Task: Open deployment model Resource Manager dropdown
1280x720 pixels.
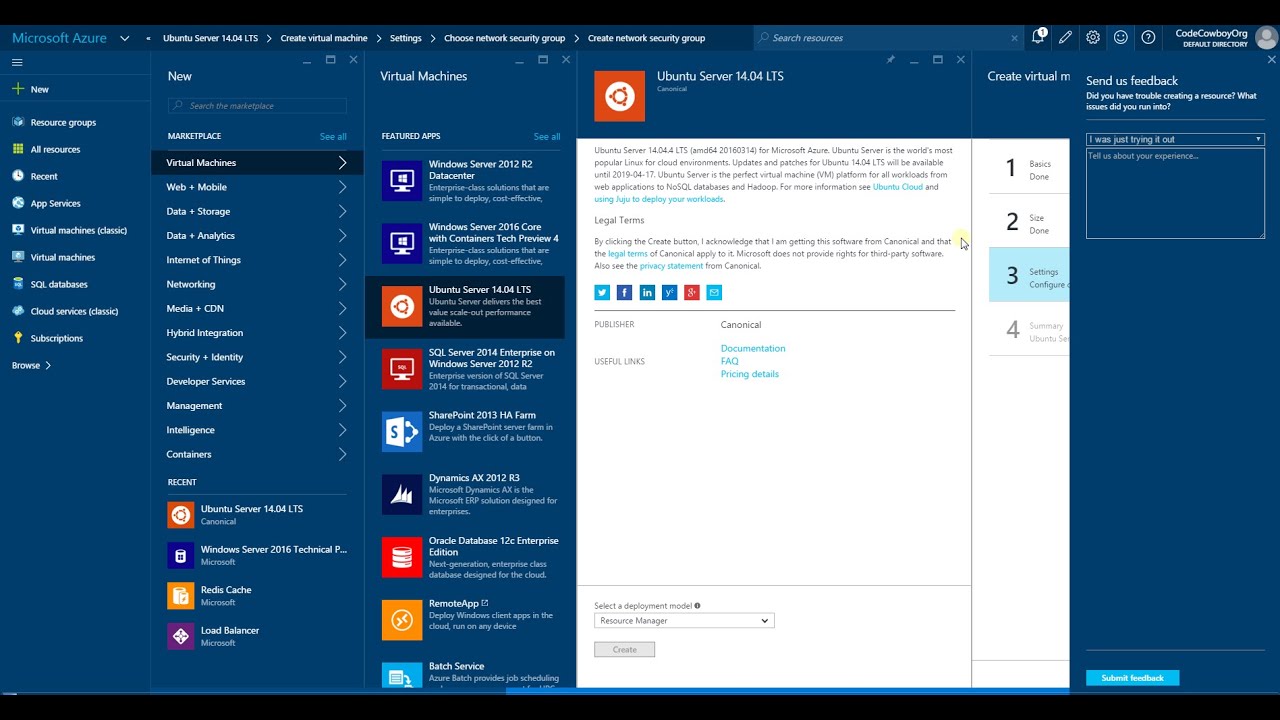Action: pyautogui.click(x=684, y=621)
